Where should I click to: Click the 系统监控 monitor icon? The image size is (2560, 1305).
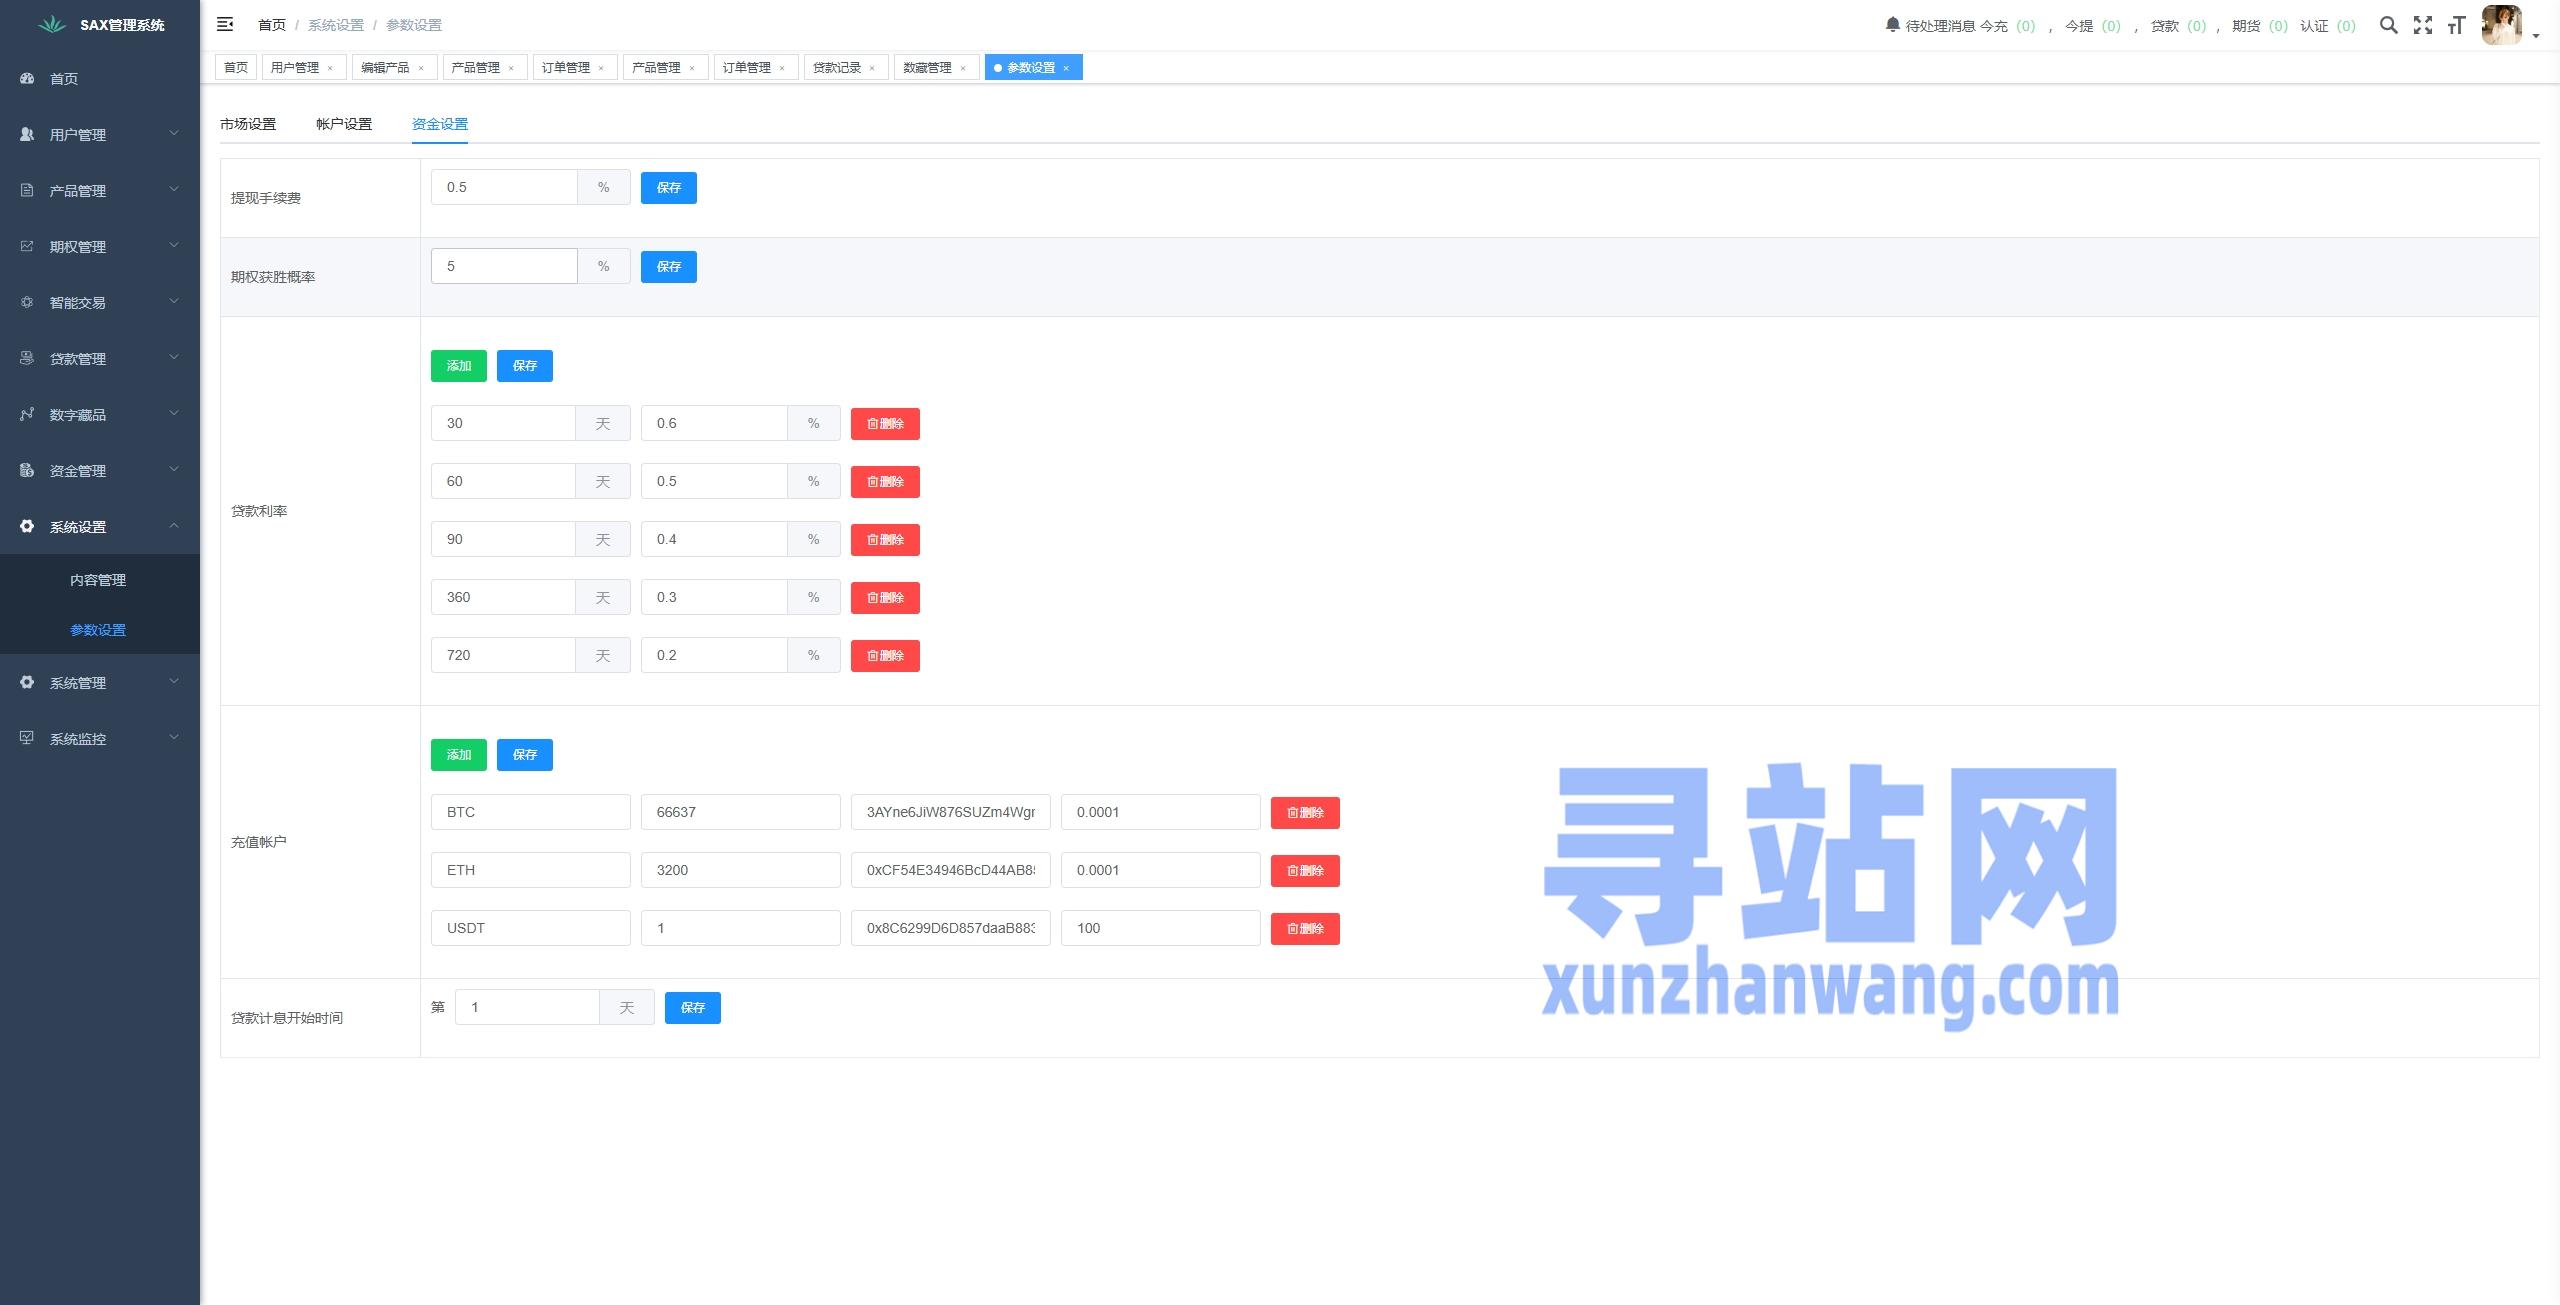pyautogui.click(x=27, y=738)
